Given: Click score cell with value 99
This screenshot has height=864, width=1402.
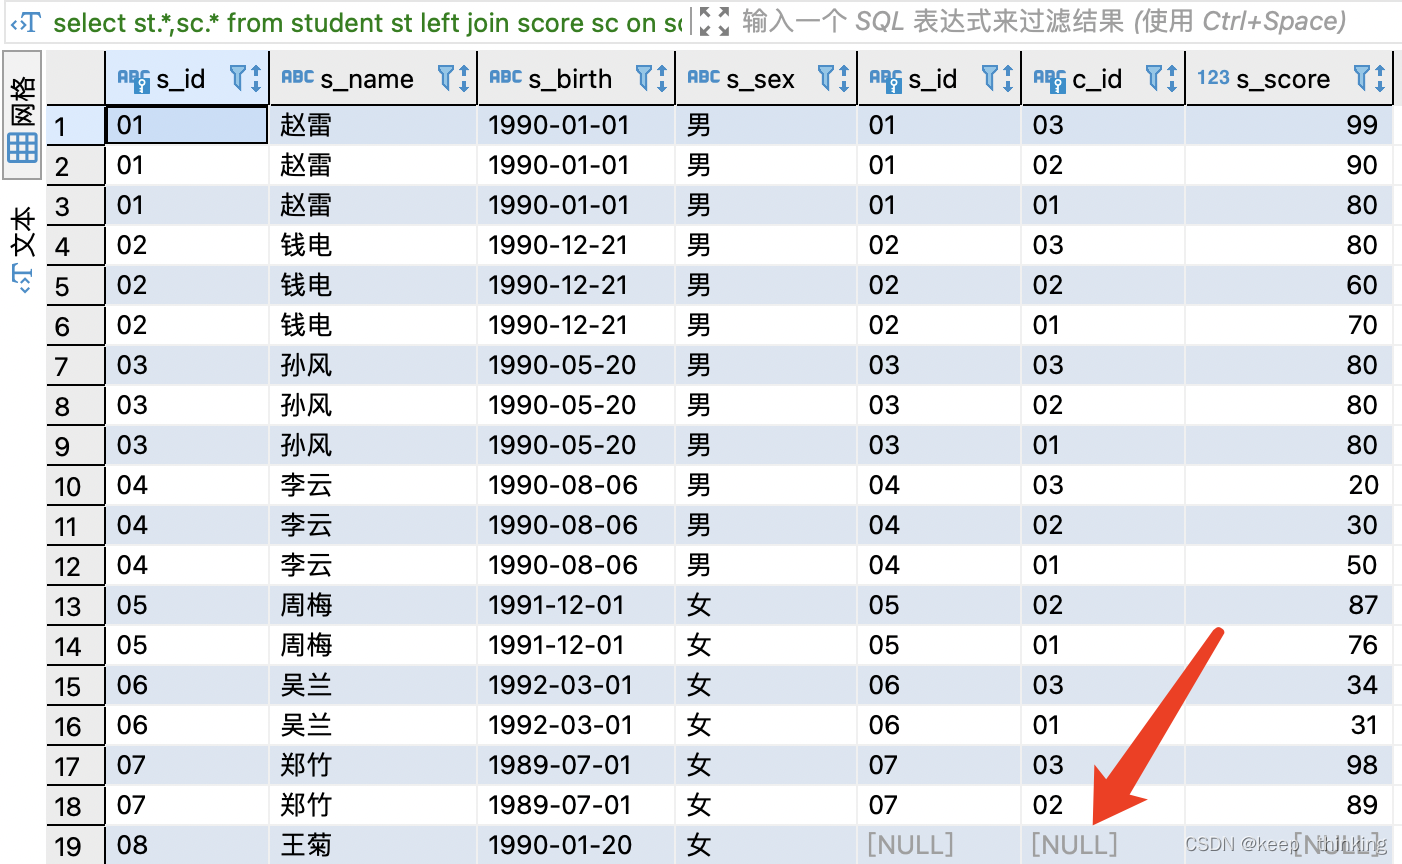Looking at the screenshot, I should point(1289,125).
